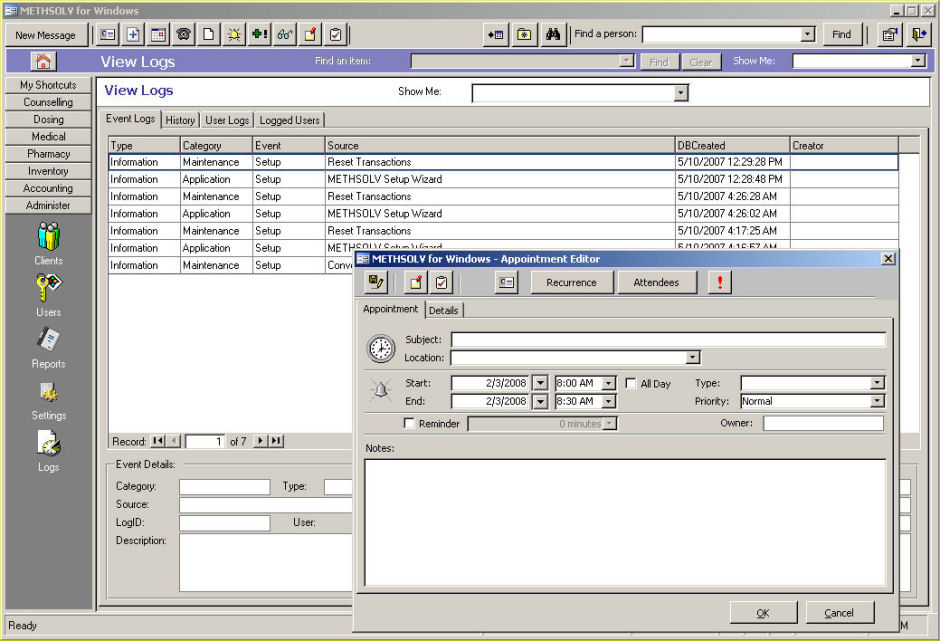
Task: Open Users key icon in sidebar
Action: point(49,295)
